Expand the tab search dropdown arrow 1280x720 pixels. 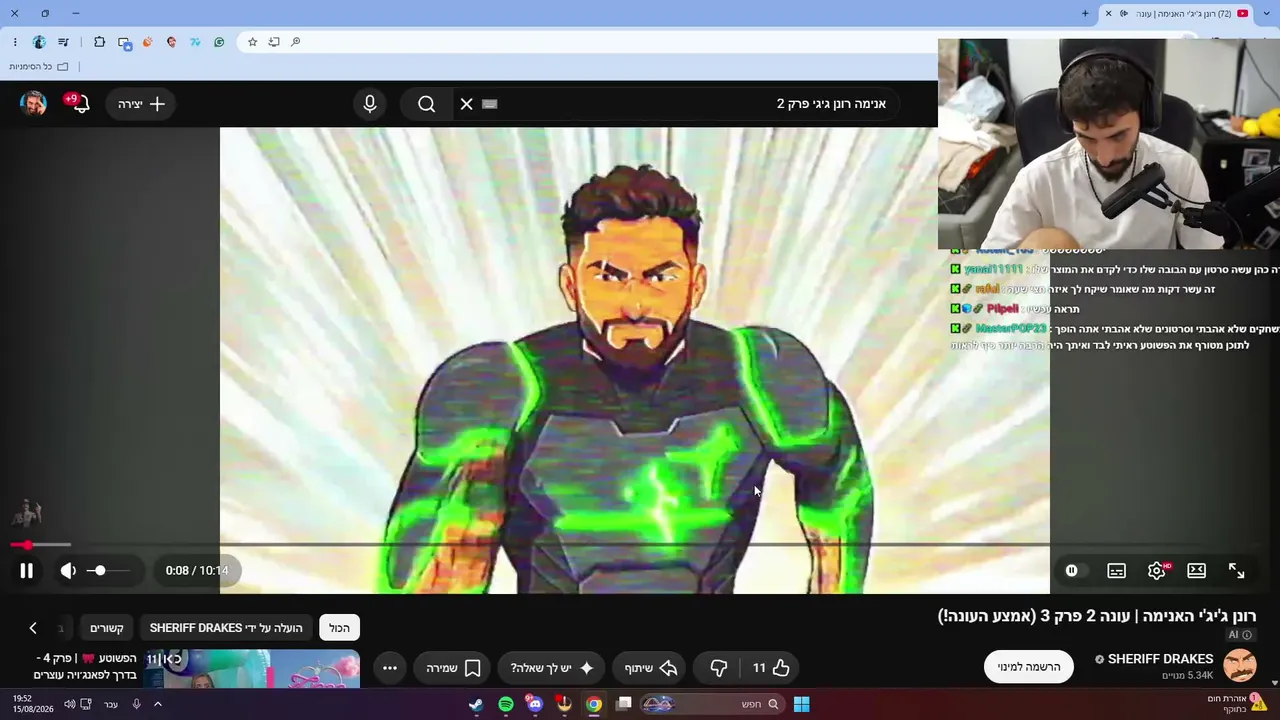[x=1265, y=13]
